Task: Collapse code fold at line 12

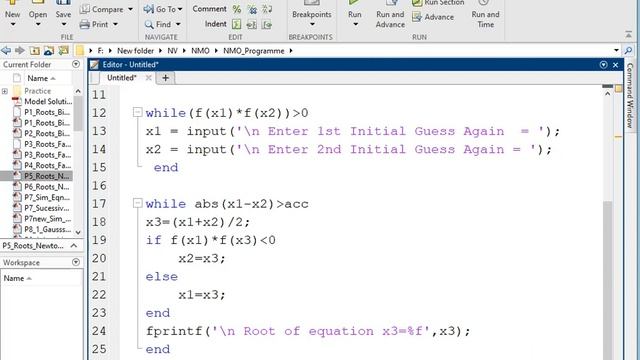Action: [138, 112]
